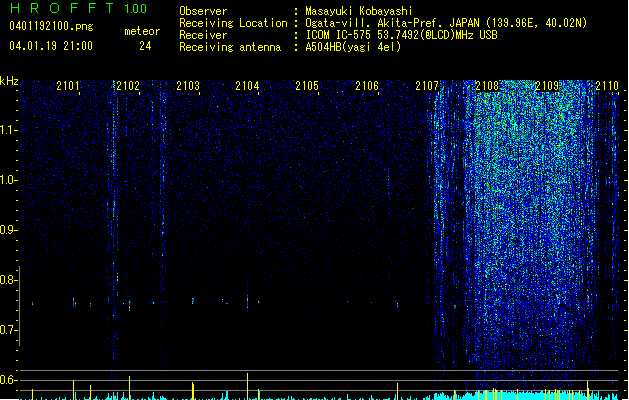This screenshot has width=629, height=400.
Task: Click the meteor echo at 2104
Action: (x=248, y=302)
